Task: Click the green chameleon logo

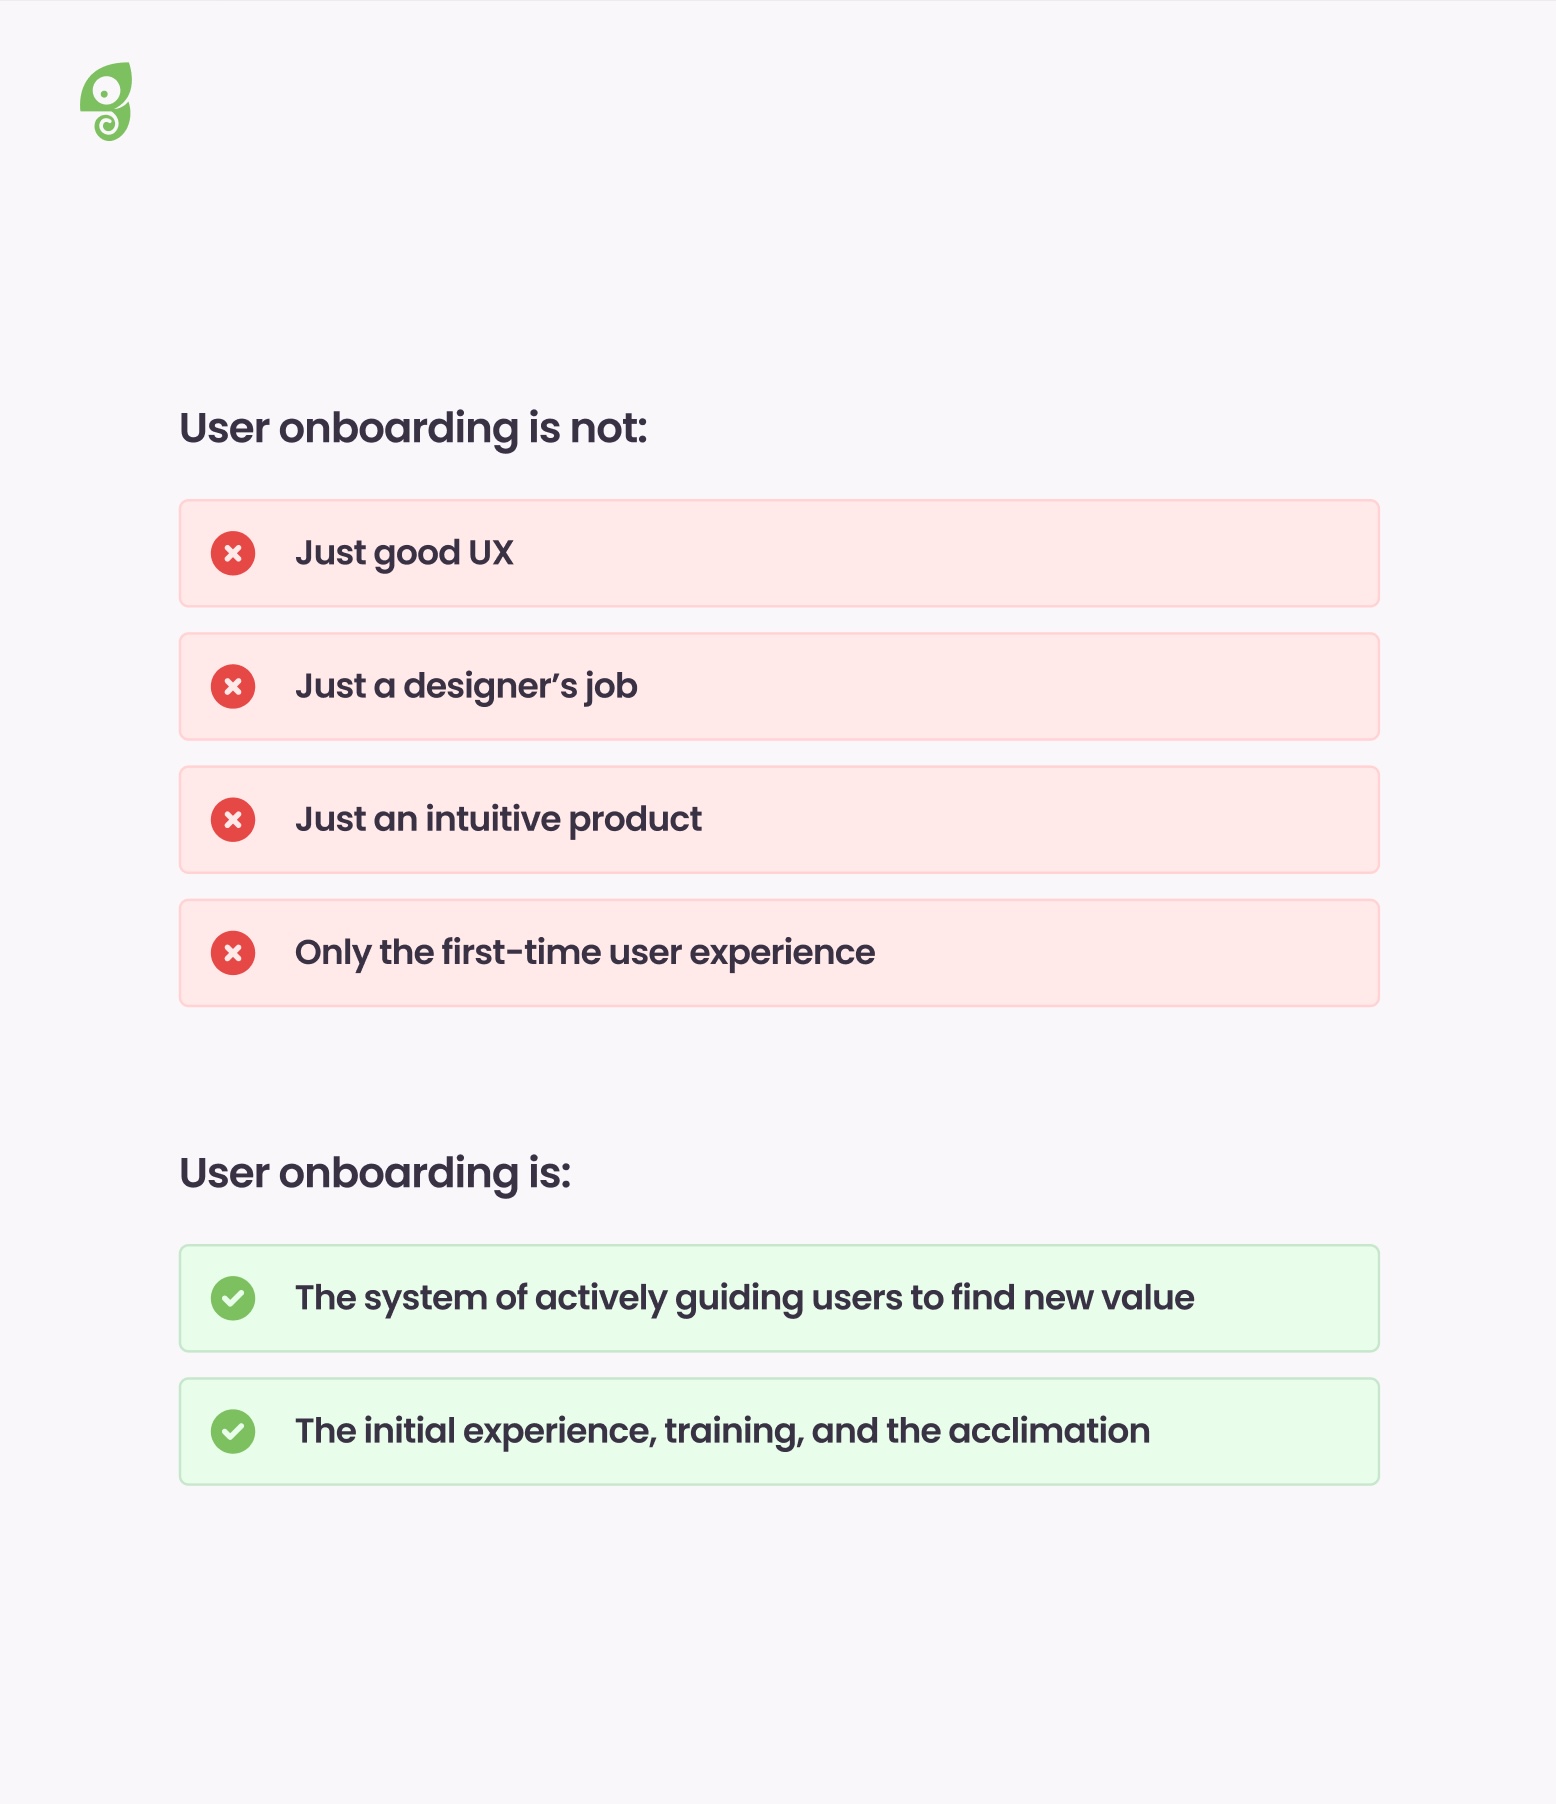Action: click(106, 102)
